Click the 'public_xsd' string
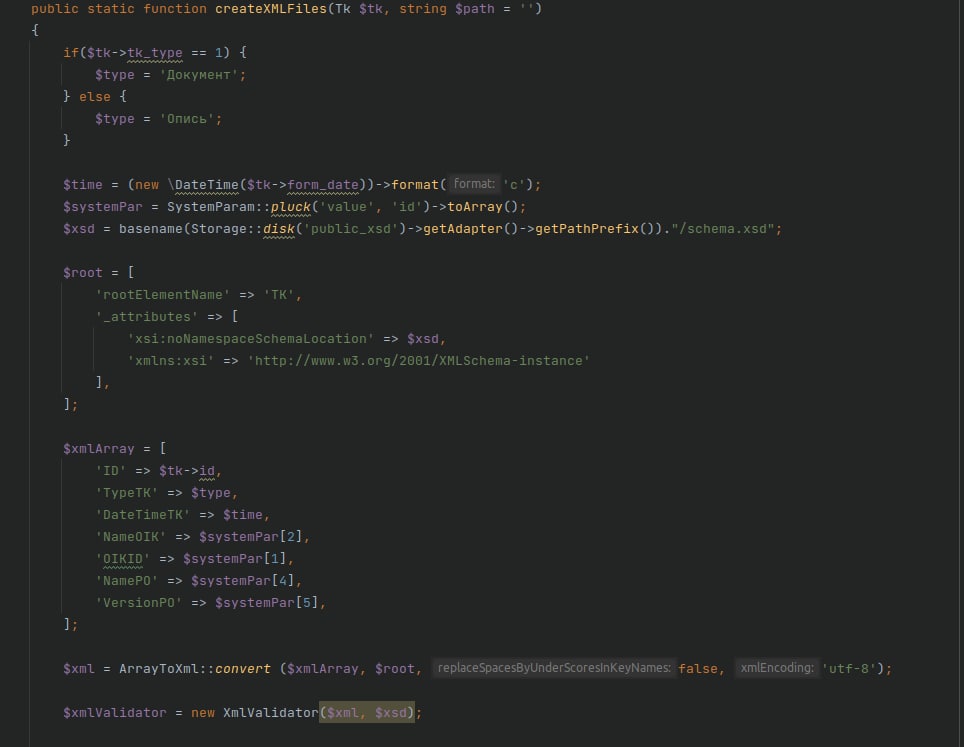The width and height of the screenshot is (964, 747). 350,229
